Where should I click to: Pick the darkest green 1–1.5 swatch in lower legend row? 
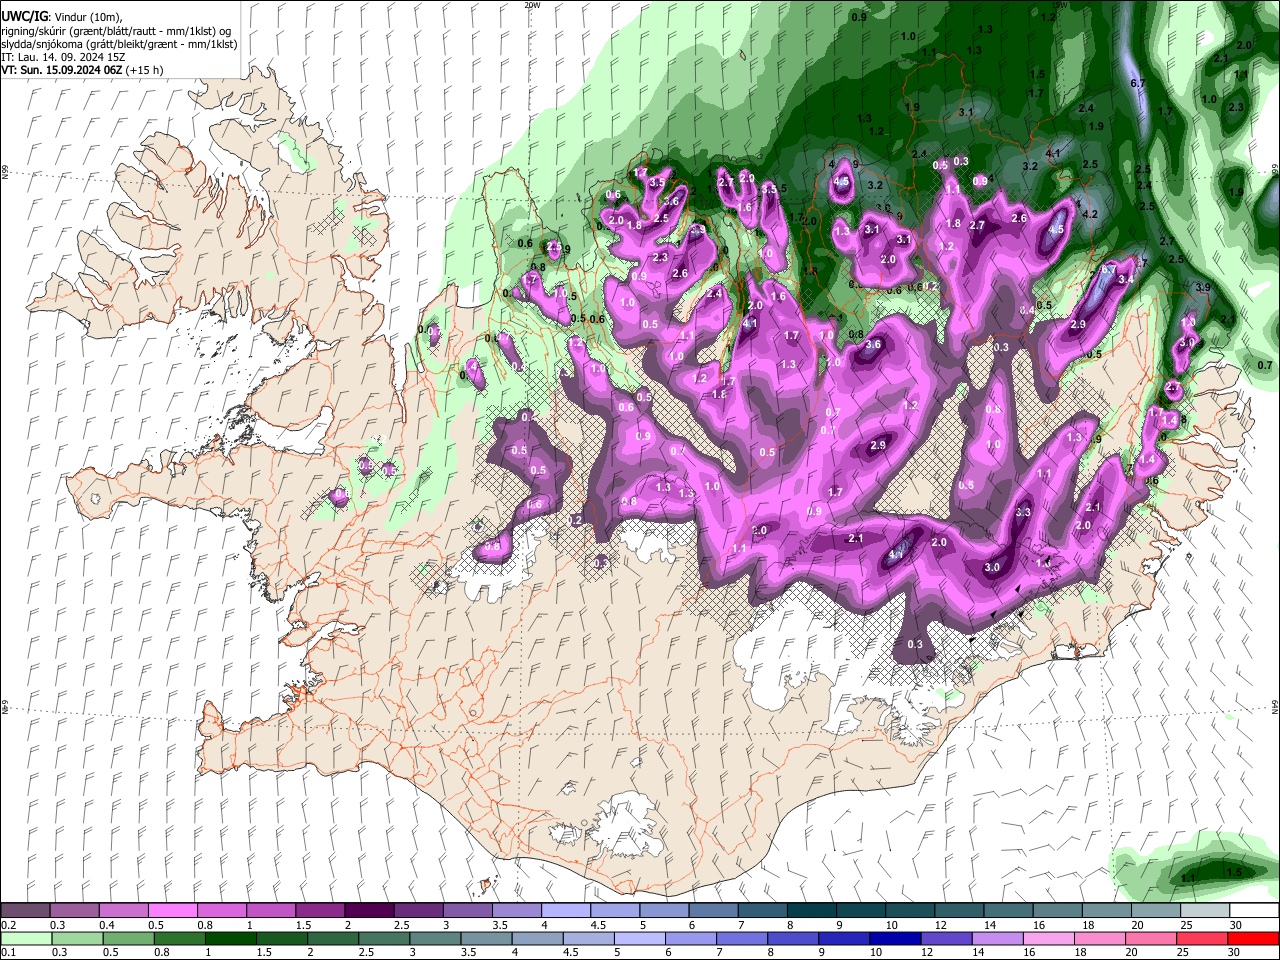click(x=231, y=938)
